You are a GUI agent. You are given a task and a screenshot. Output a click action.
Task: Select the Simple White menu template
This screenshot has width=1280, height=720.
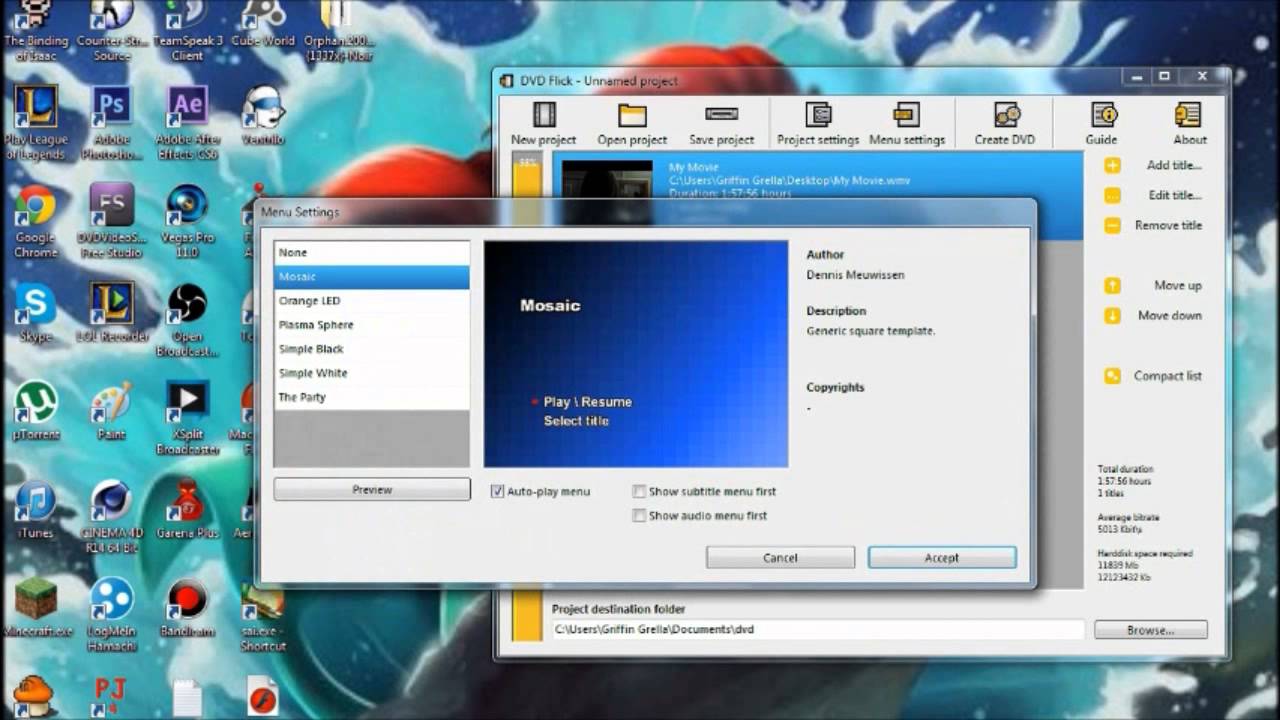point(371,373)
